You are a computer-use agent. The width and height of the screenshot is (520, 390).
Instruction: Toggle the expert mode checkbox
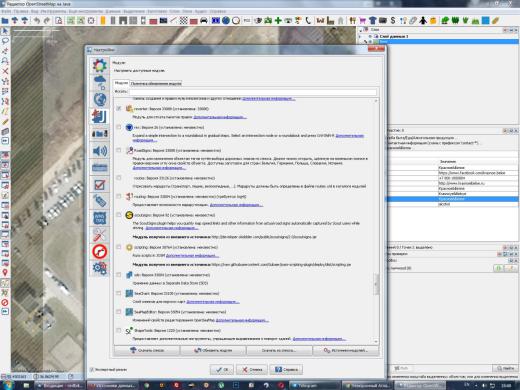tap(92, 369)
